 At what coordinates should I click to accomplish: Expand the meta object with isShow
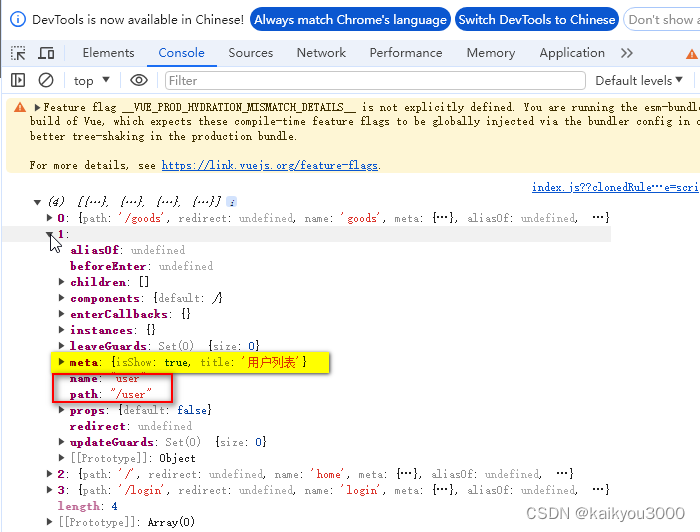(62, 362)
